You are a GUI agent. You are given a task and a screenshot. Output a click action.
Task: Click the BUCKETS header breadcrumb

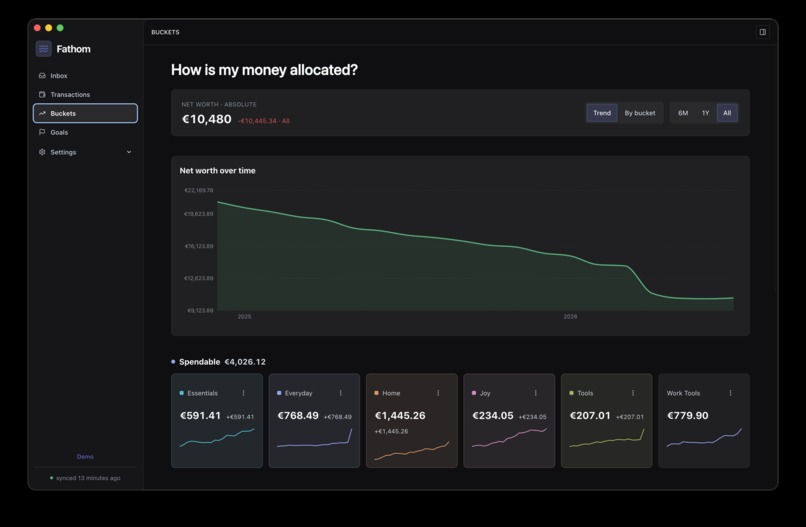[166, 32]
